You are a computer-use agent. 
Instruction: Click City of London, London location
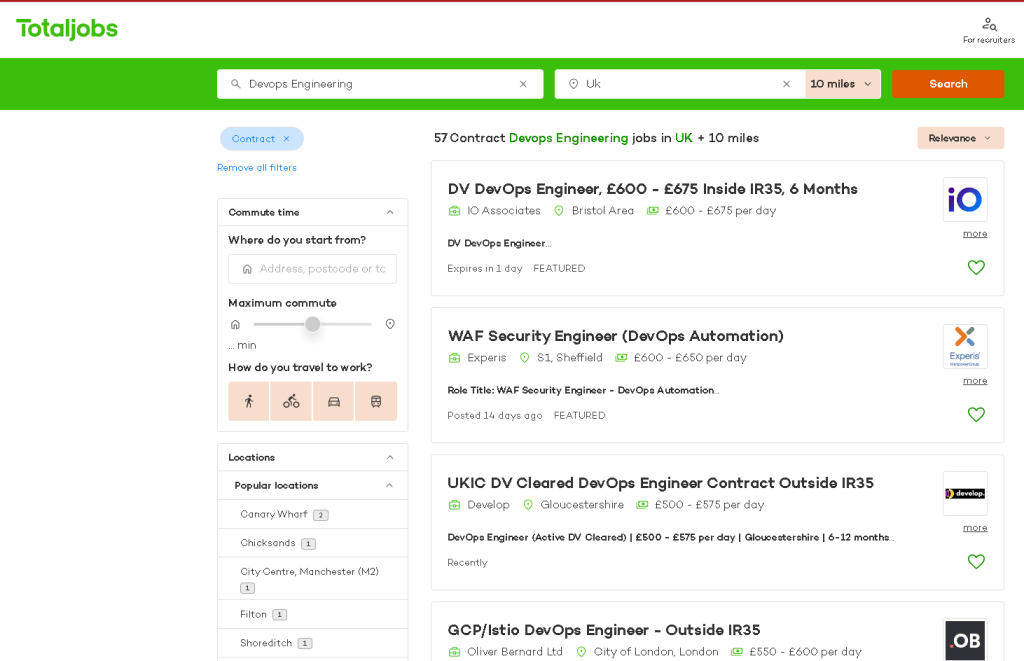point(656,652)
